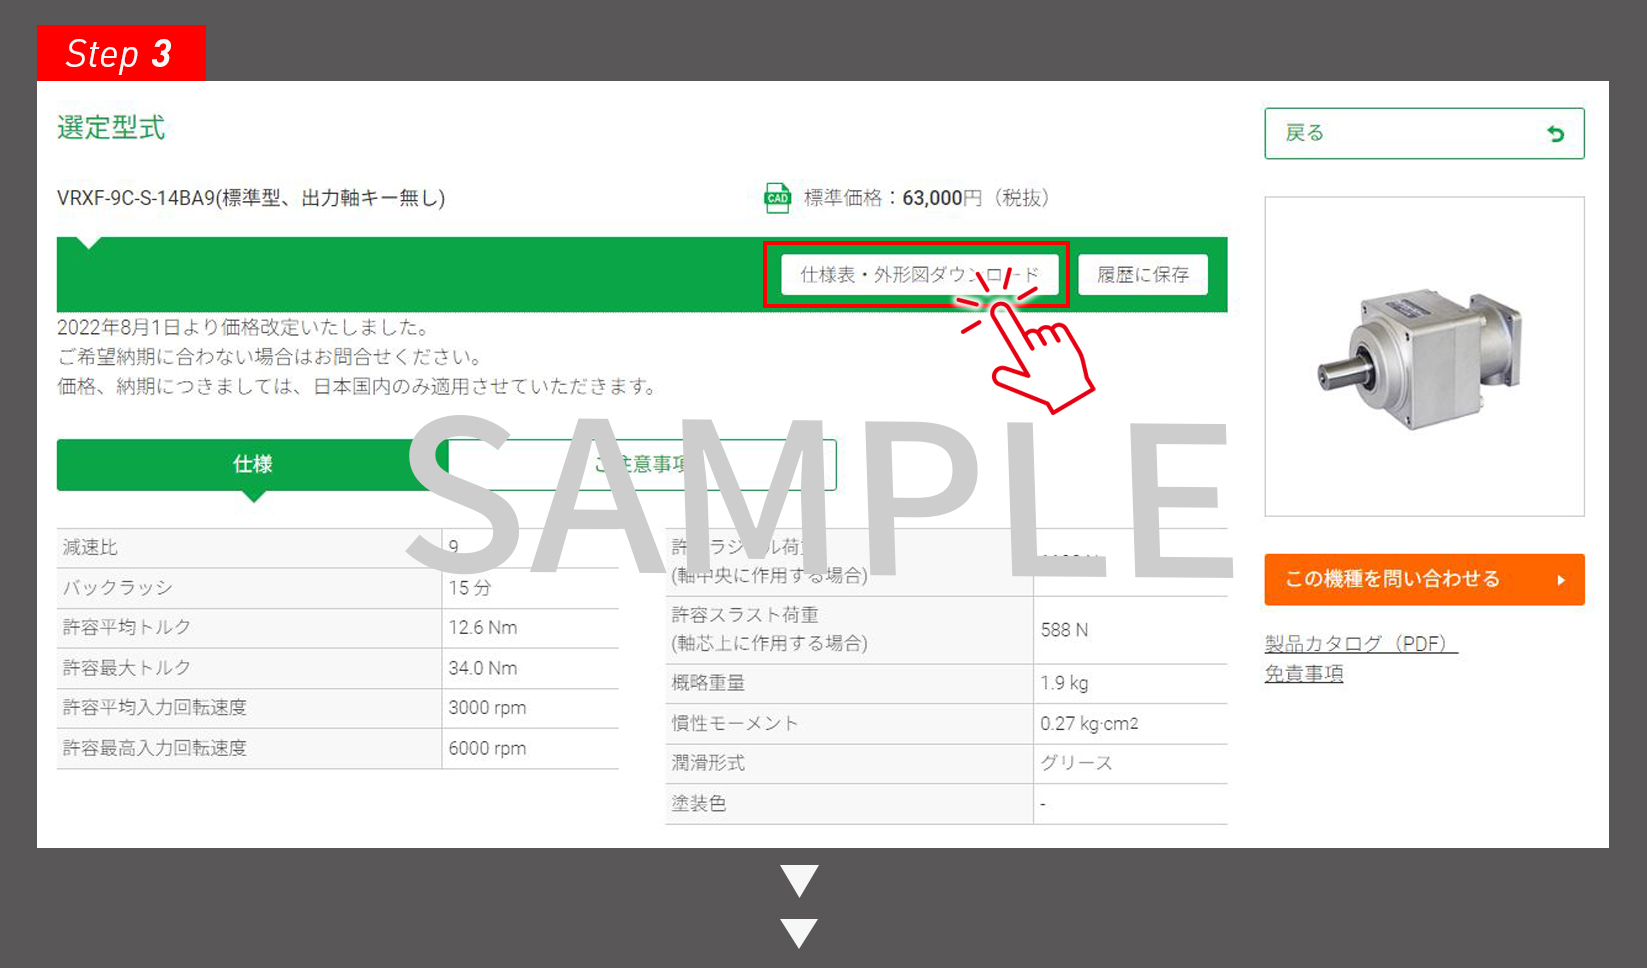The image size is (1647, 968).
Task: Click the arrow icon on the orange inquiry button
Action: [x=1560, y=580]
